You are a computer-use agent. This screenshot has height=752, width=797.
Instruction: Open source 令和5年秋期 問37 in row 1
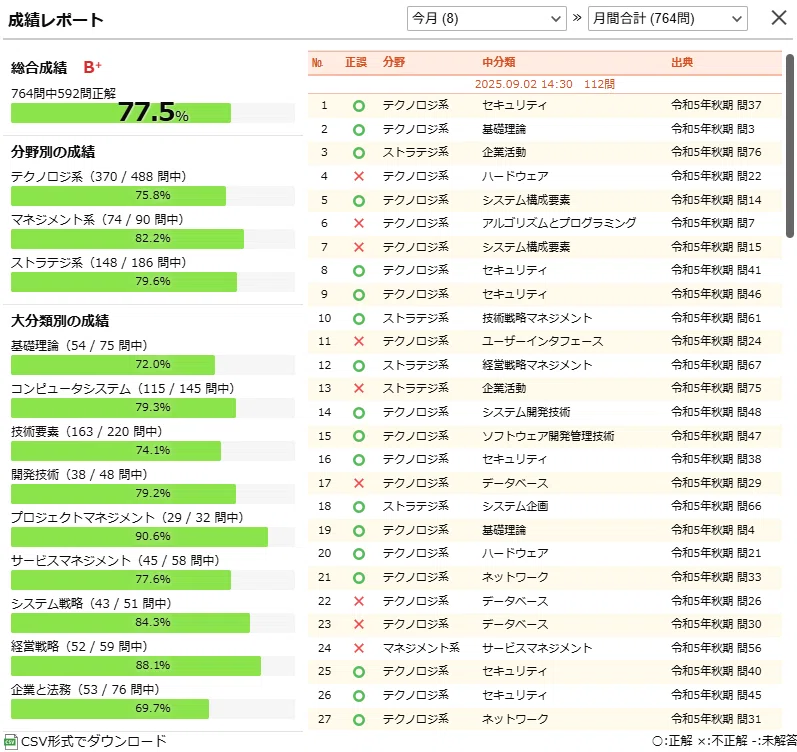[716, 105]
